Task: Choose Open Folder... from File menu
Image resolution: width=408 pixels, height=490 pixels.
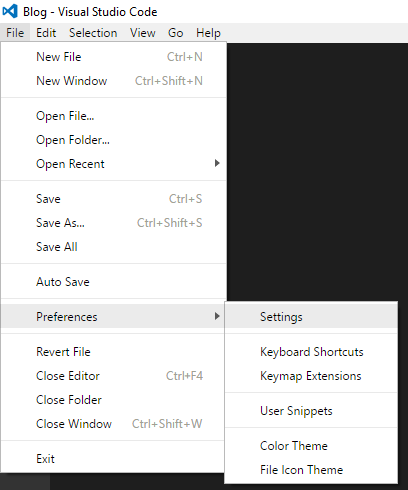Action: 114,140
